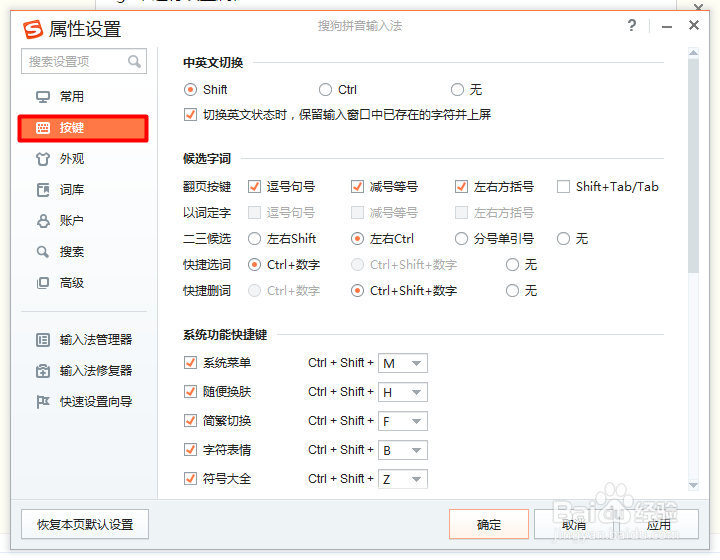Click the vertical scrollbar thumb
Screen dimensions: 720x560
point(693,165)
